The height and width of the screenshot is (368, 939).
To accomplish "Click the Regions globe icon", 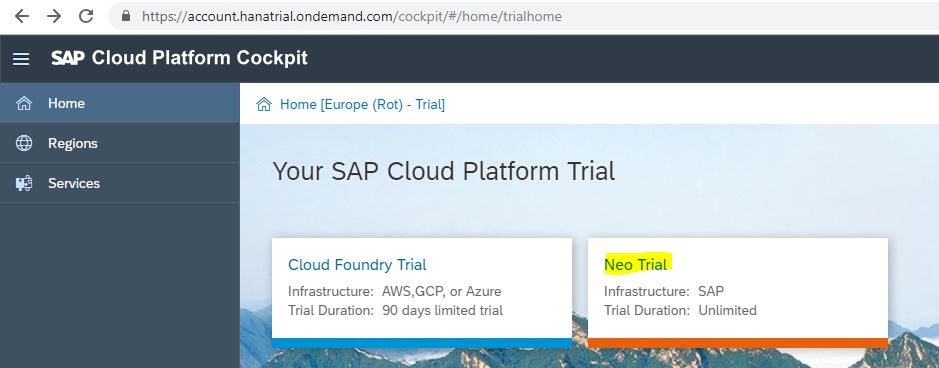I will pos(24,143).
